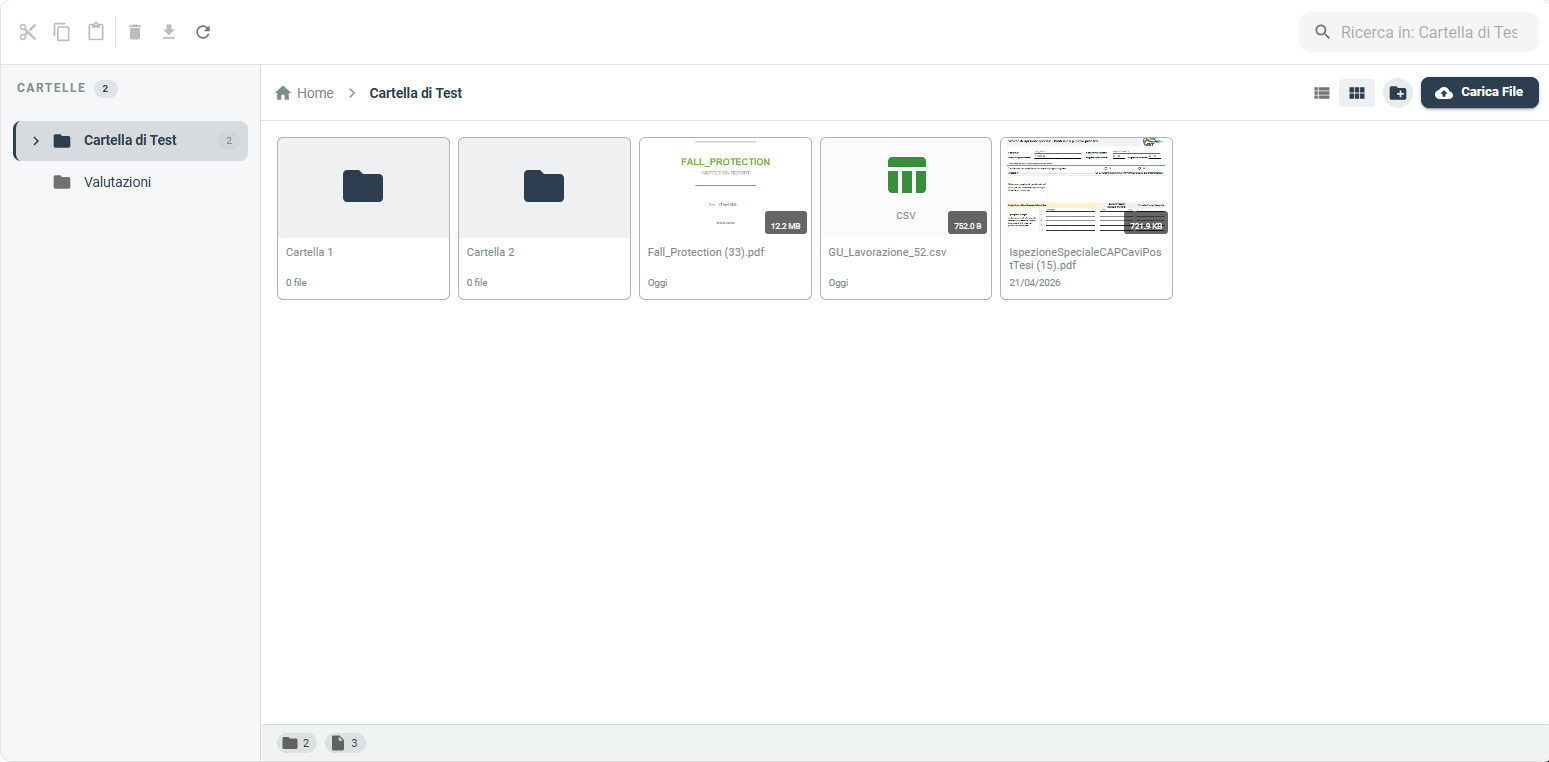The height and width of the screenshot is (762, 1549).
Task: Go to Home via breadcrumb link
Action: (315, 93)
